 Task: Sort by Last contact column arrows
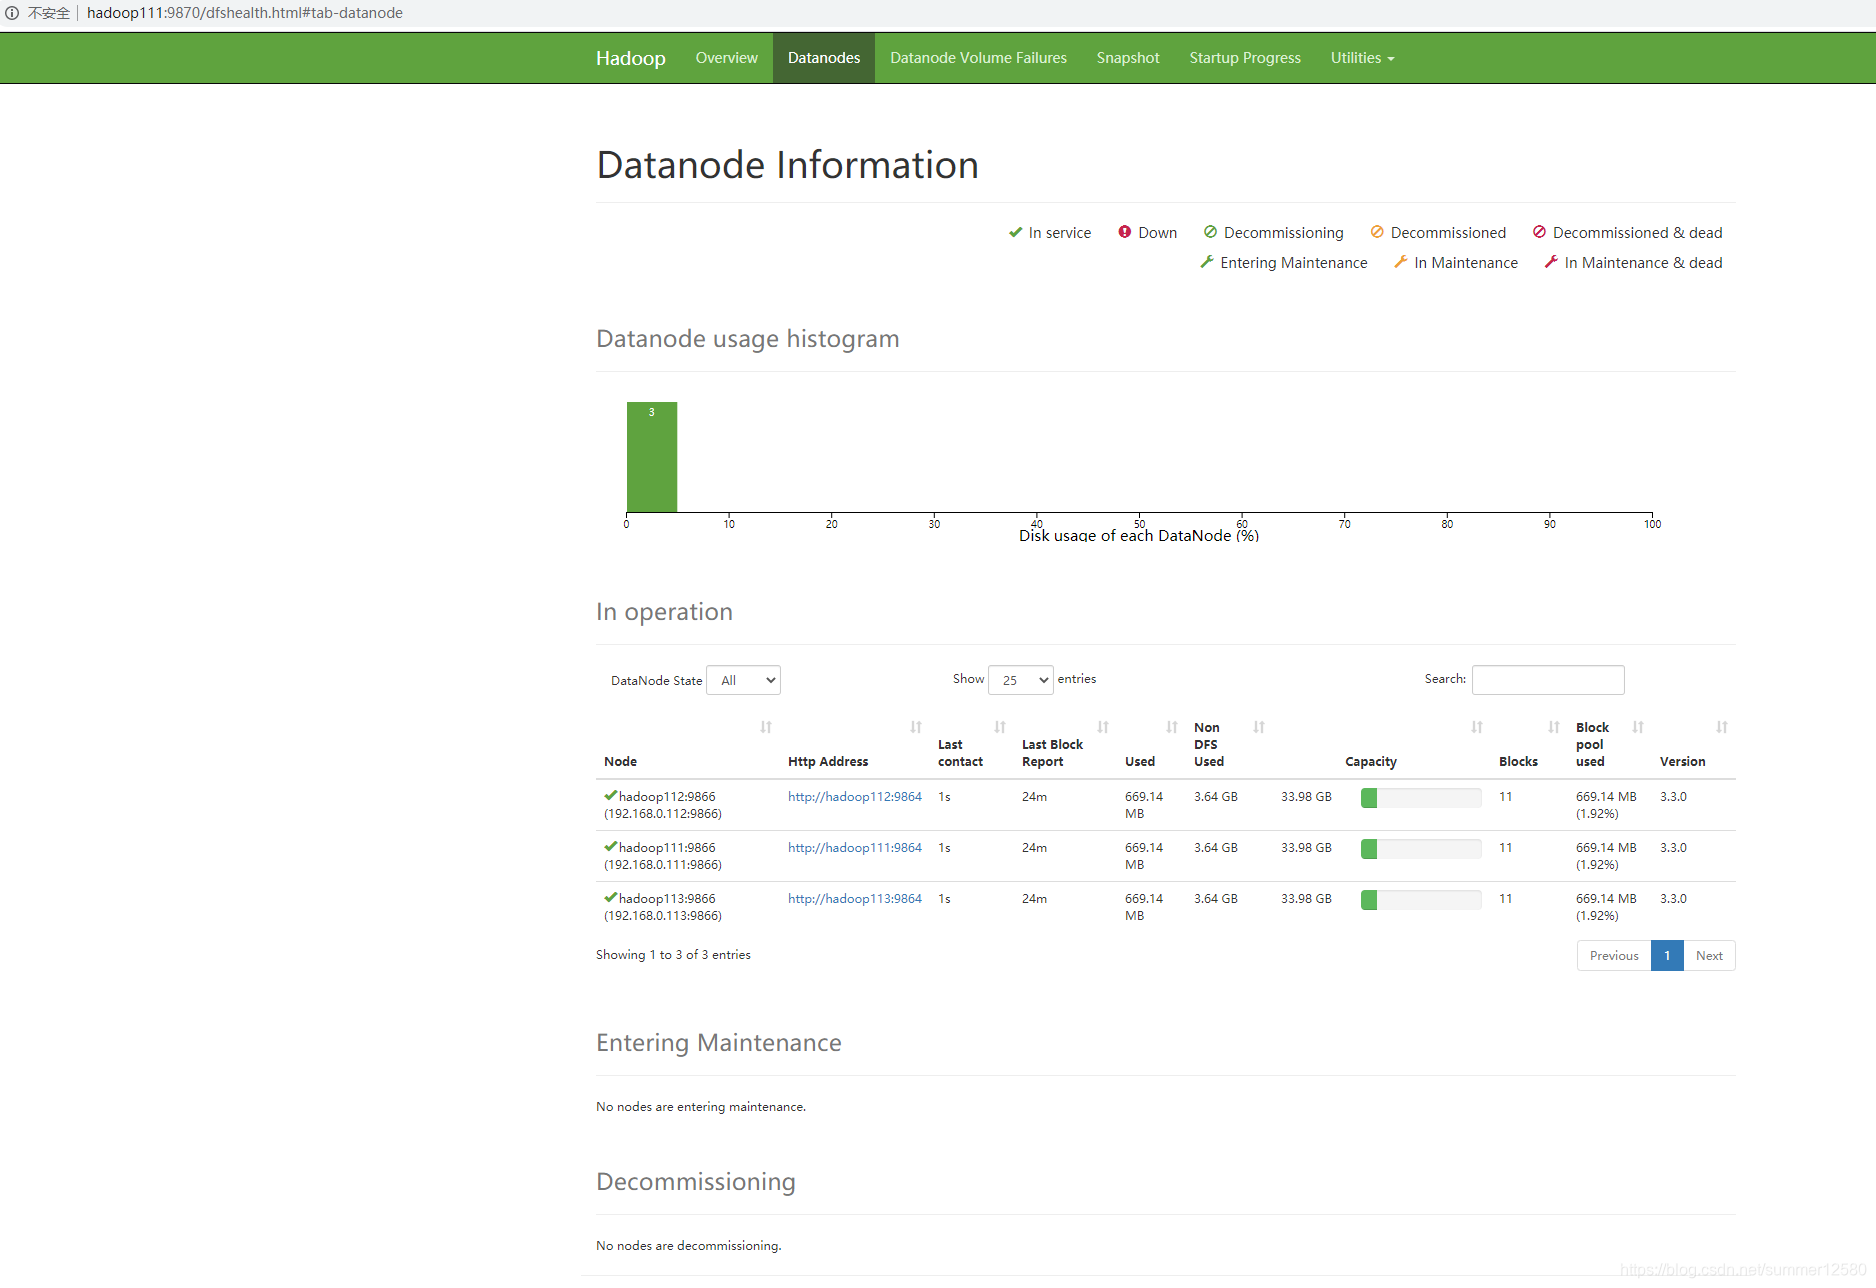1000,727
